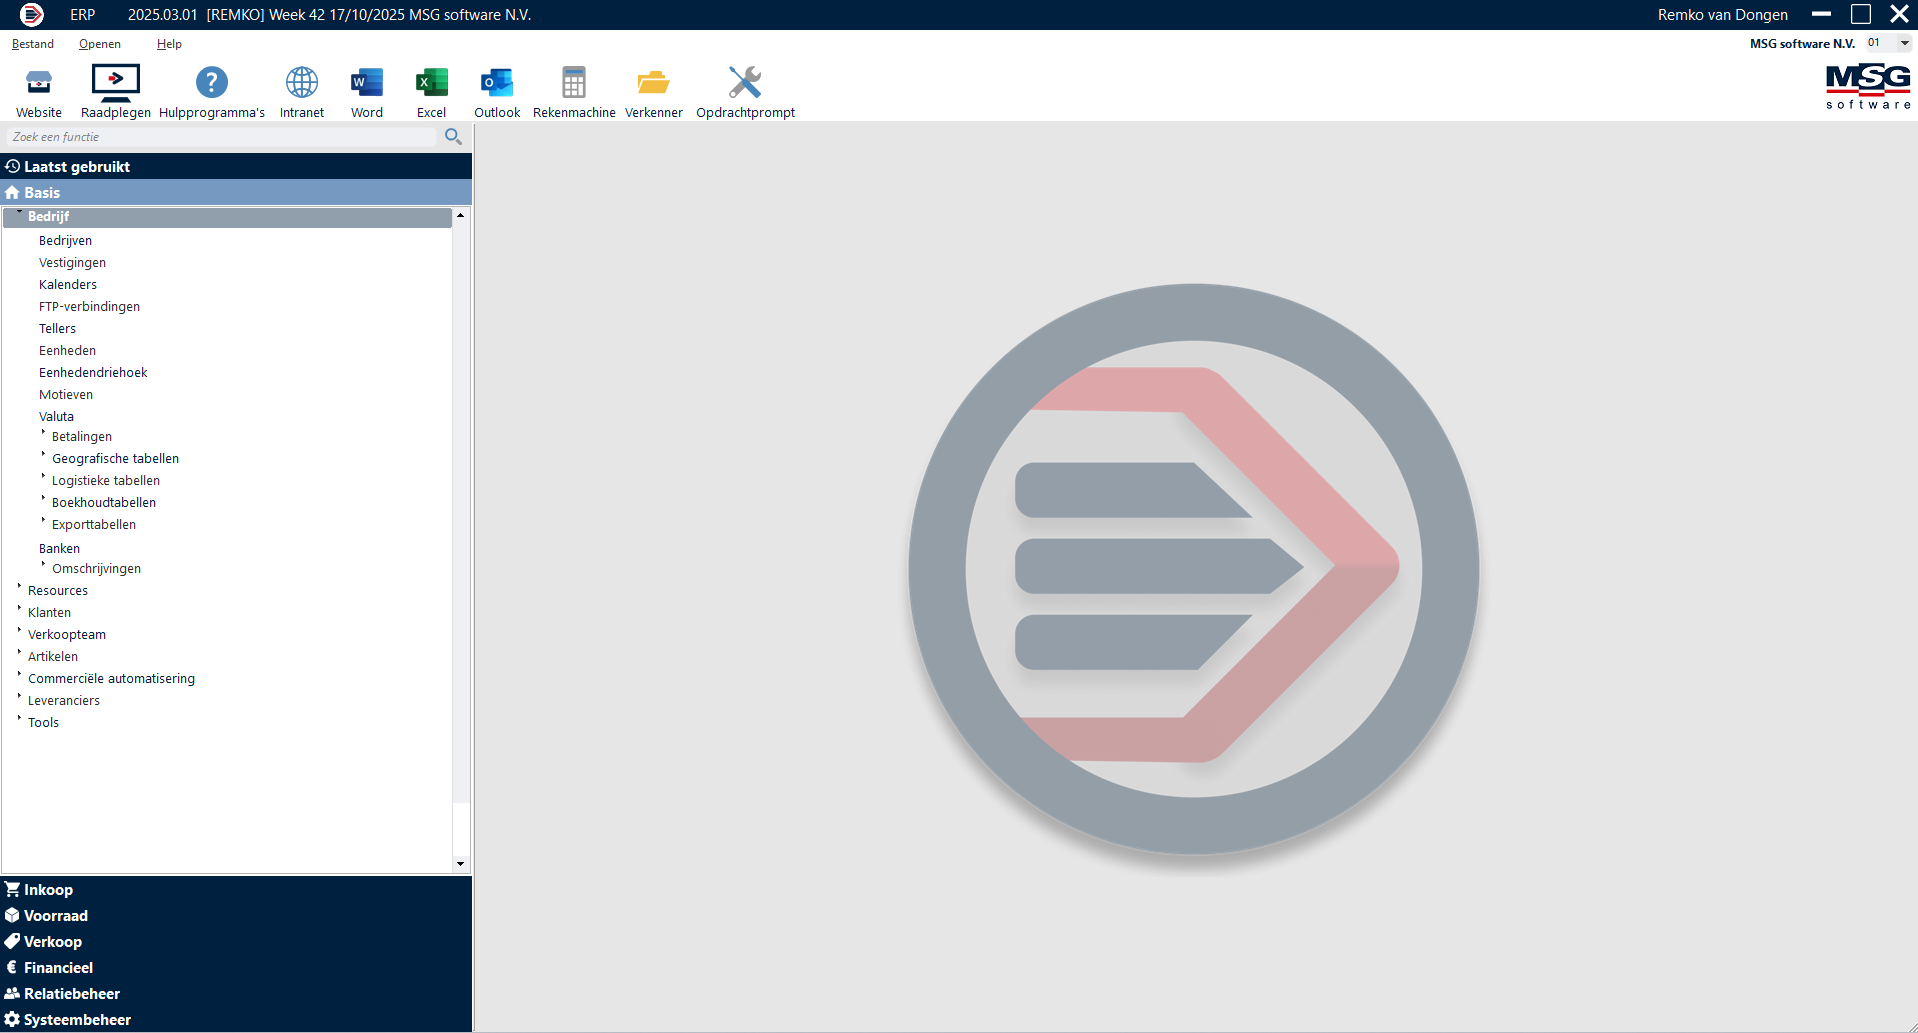This screenshot has width=1918, height=1033.
Task: Collapse the Bedrijf tree section
Action: (x=20, y=214)
